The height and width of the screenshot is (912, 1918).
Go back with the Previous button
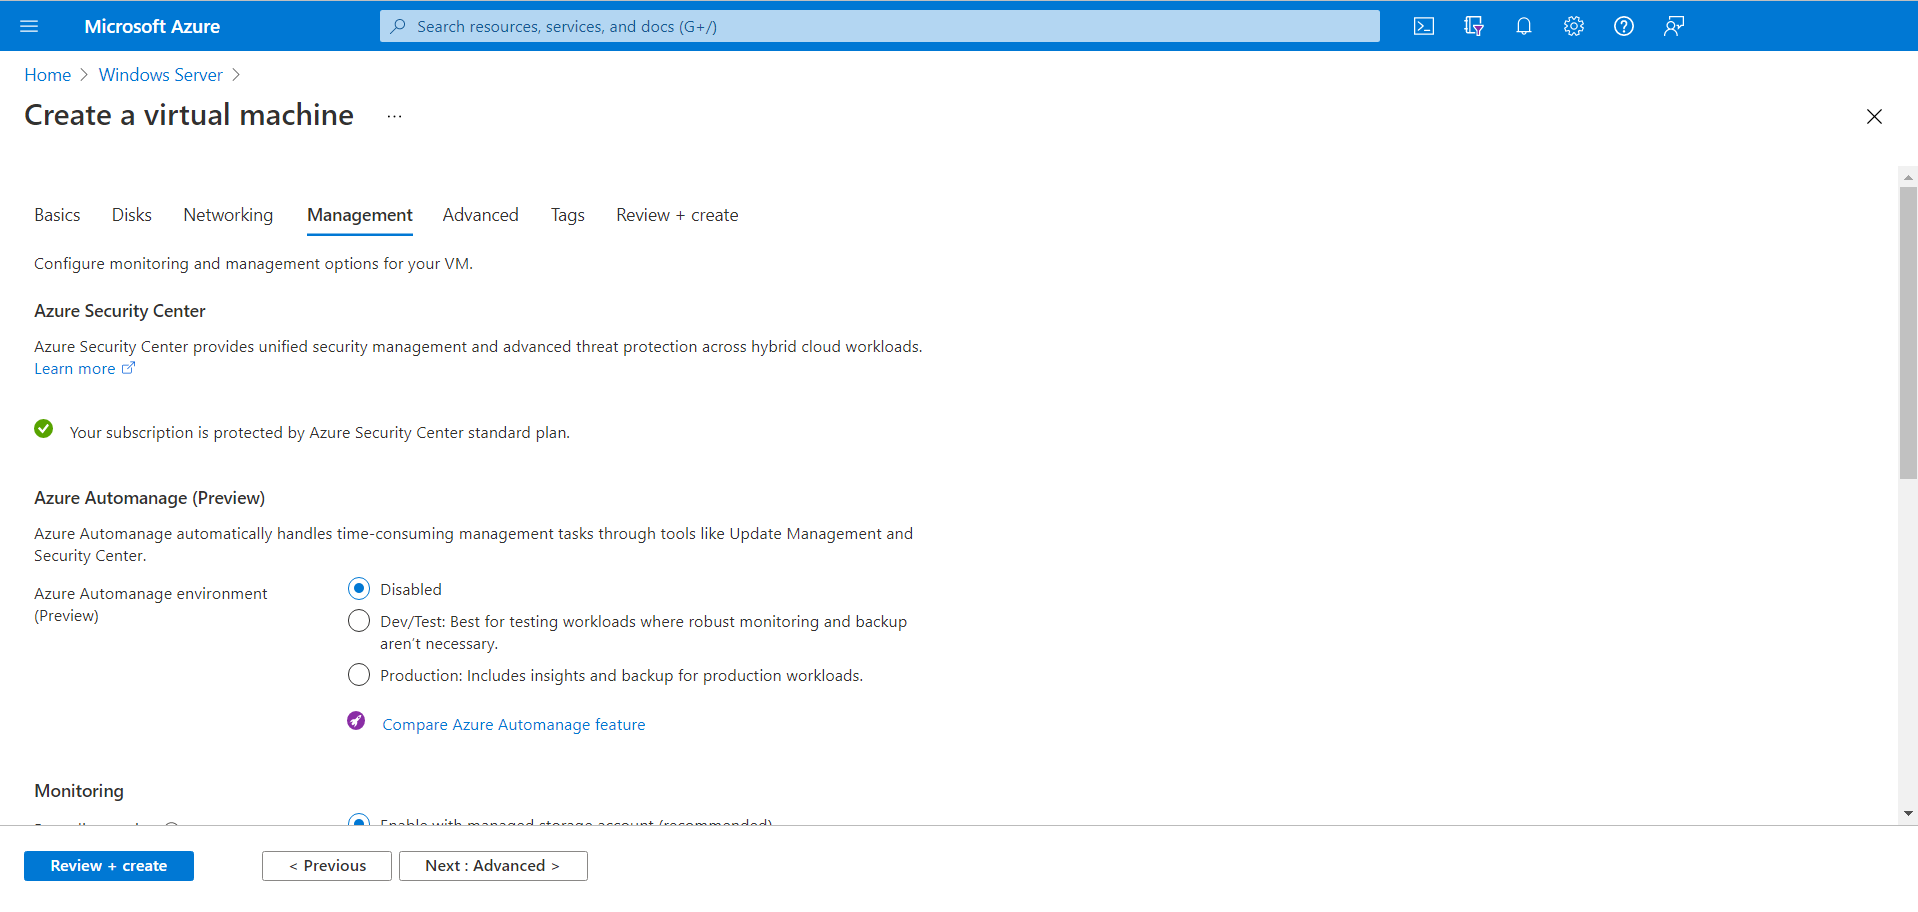pyautogui.click(x=327, y=866)
